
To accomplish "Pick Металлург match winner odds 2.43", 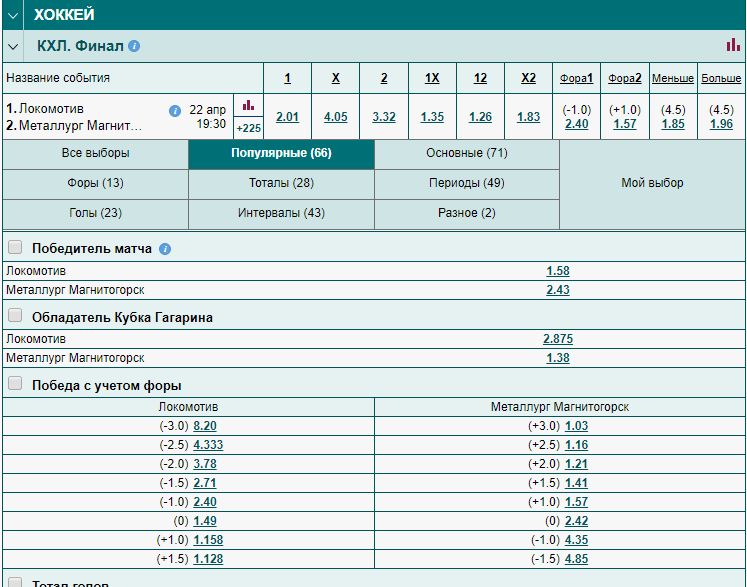I will click(x=558, y=290).
